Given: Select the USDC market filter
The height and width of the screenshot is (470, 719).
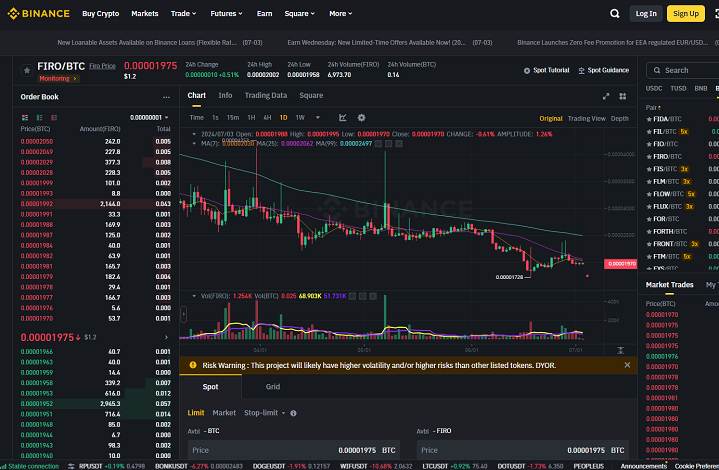Looking at the screenshot, I should click(654, 88).
